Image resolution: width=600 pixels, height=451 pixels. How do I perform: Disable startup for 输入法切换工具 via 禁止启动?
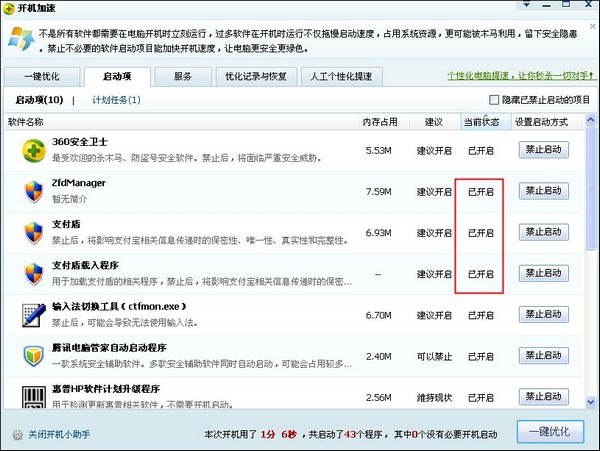point(545,315)
